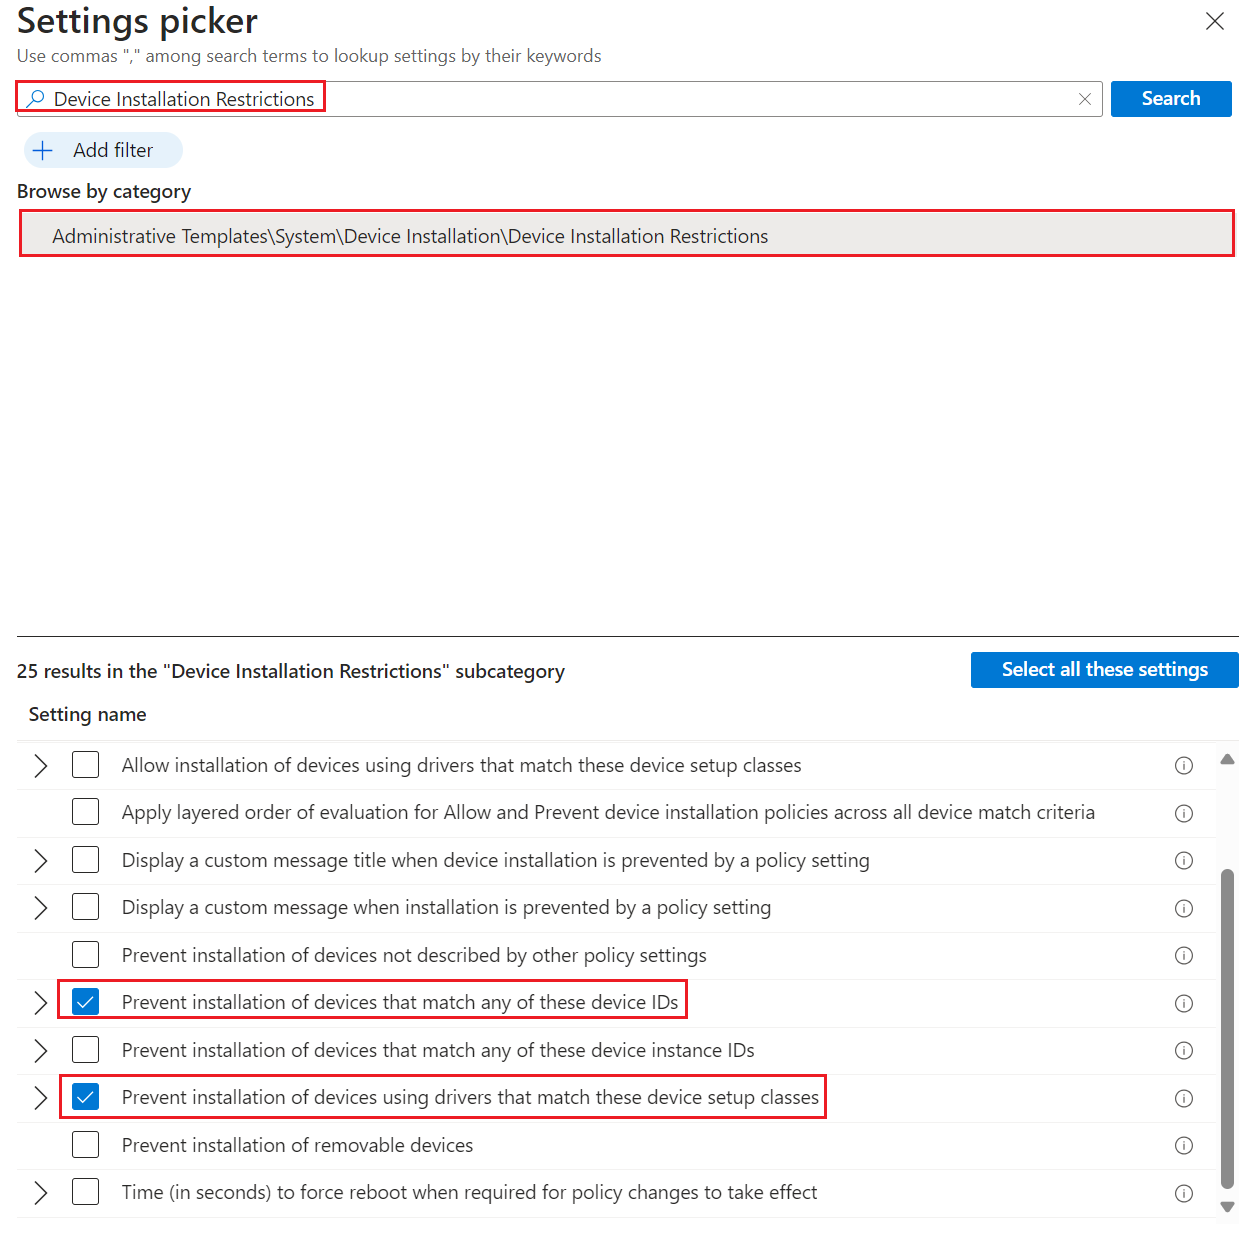This screenshot has height=1246, width=1257.
Task: Show info for force reboot time setting
Action: pyautogui.click(x=1184, y=1193)
